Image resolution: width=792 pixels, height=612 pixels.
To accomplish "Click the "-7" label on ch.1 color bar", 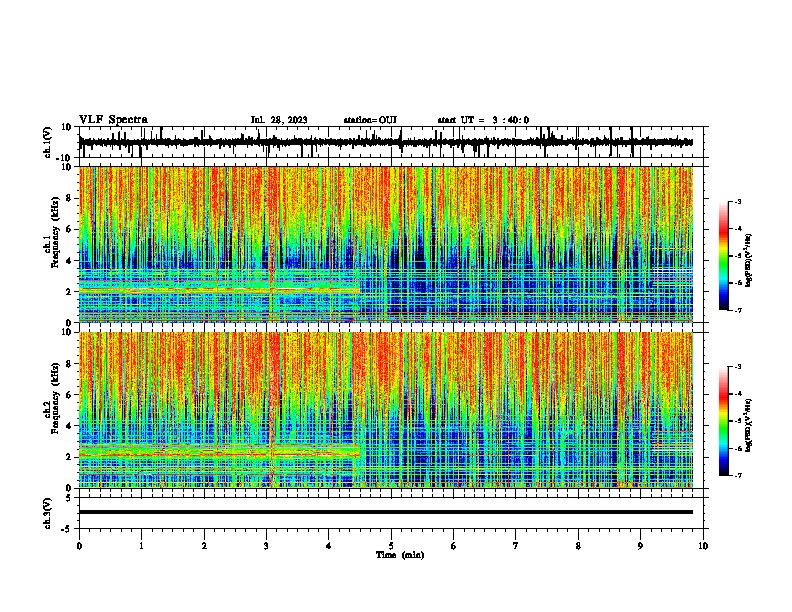I will point(737,310).
